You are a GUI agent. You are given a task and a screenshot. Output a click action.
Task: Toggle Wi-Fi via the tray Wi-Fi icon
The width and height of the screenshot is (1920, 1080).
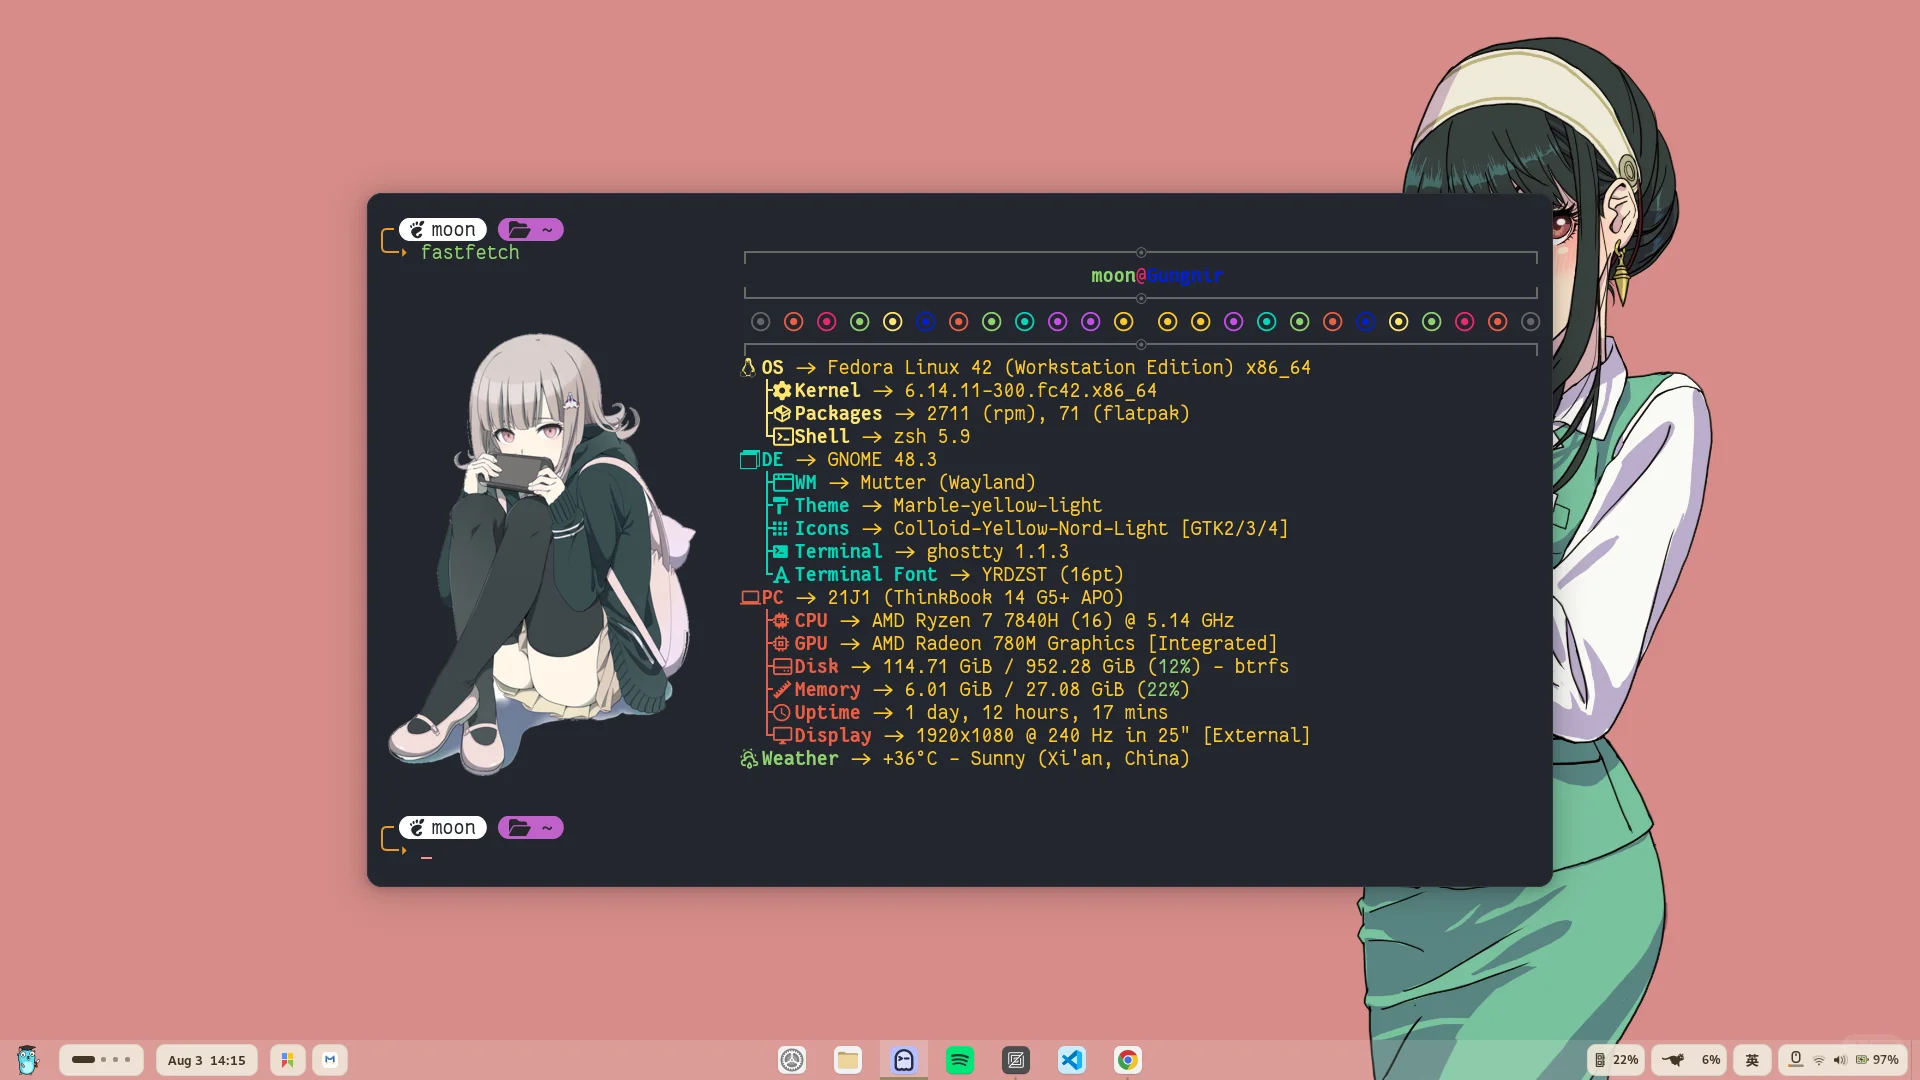[x=1819, y=1059]
